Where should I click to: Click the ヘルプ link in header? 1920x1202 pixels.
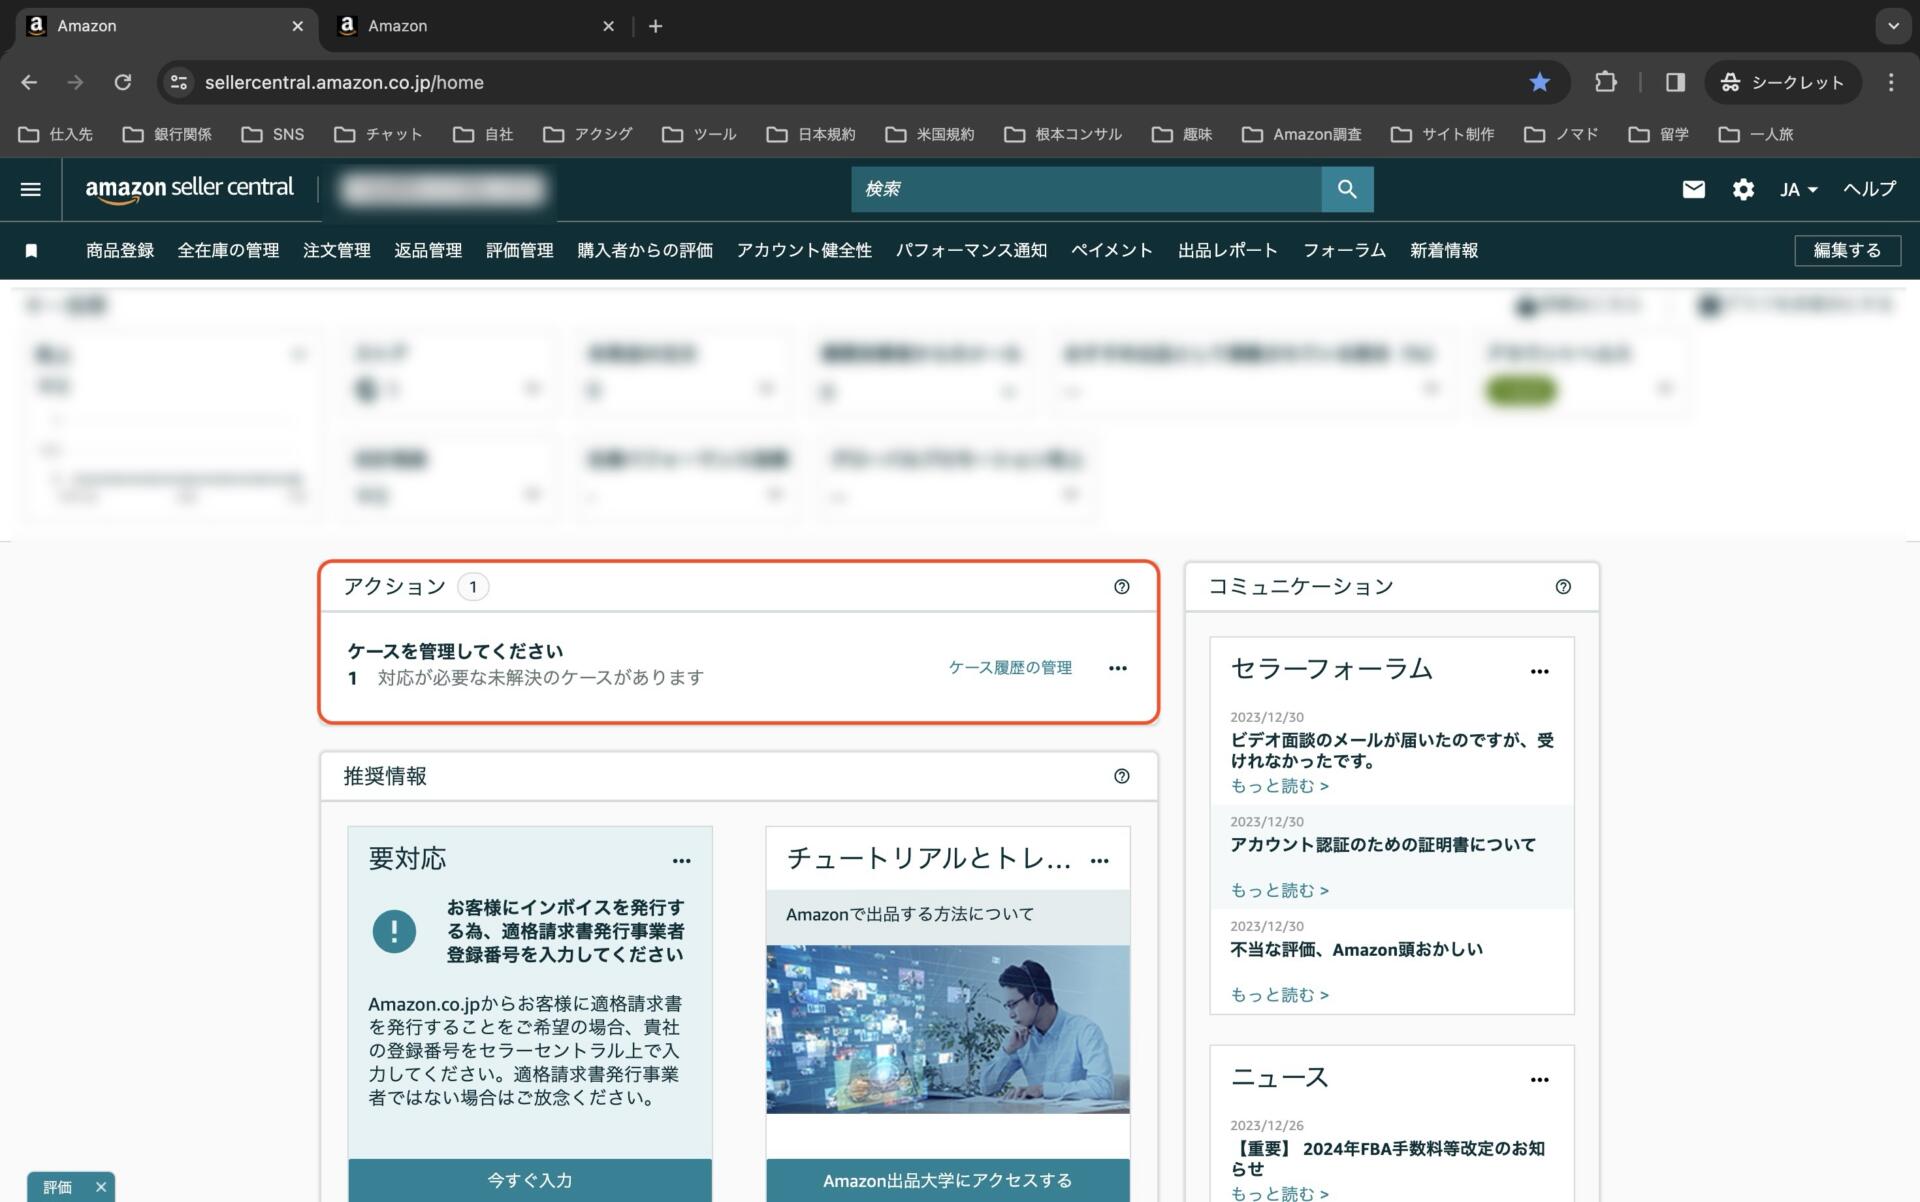(1869, 189)
